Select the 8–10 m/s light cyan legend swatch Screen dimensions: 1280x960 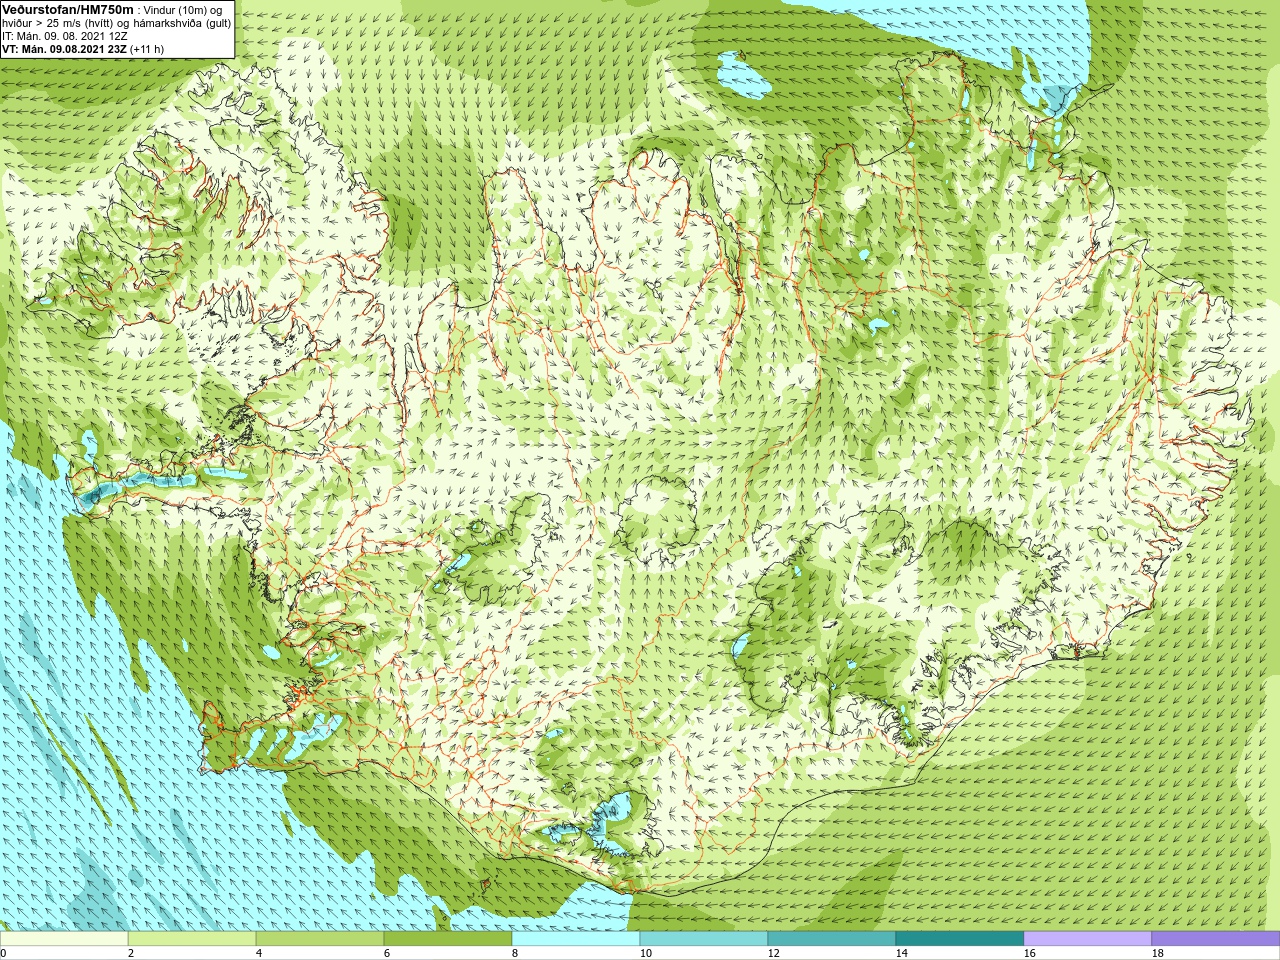tap(576, 939)
